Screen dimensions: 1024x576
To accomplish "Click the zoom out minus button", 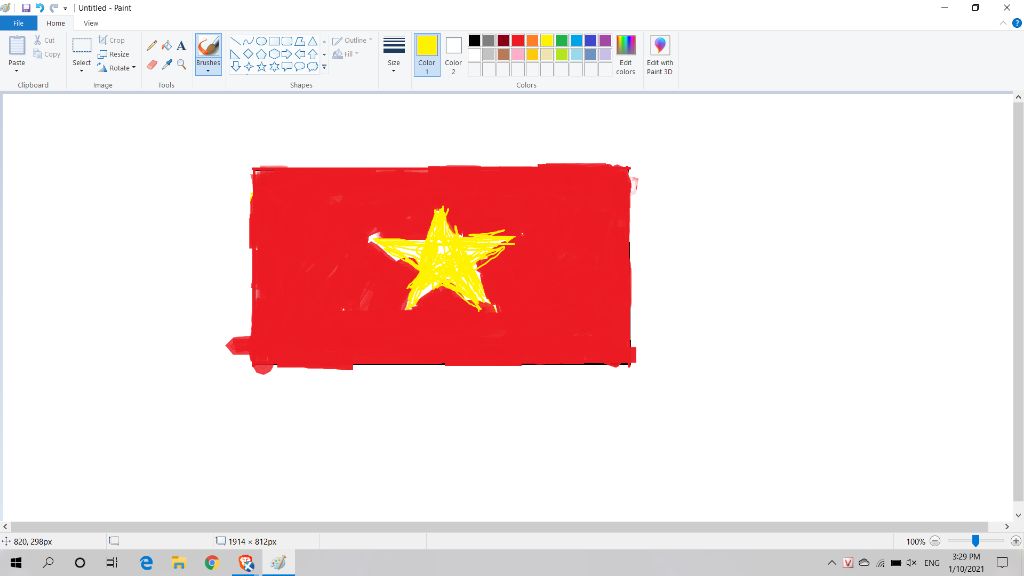I will coord(935,541).
